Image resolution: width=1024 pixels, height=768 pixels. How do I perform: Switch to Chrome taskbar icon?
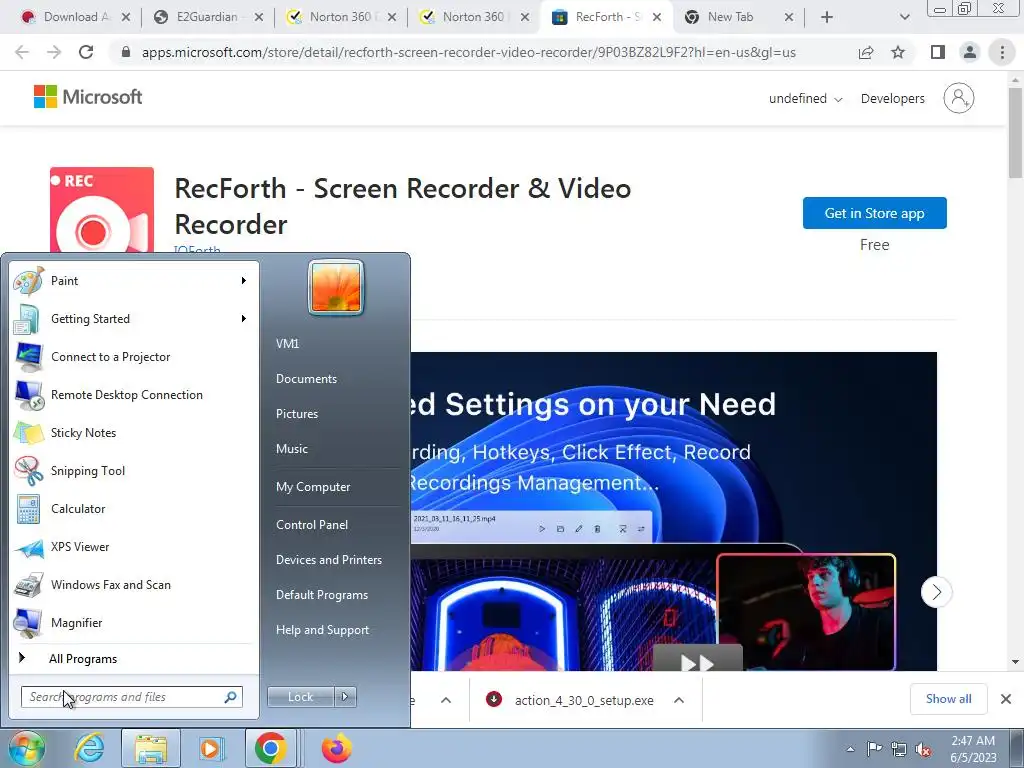click(270, 748)
